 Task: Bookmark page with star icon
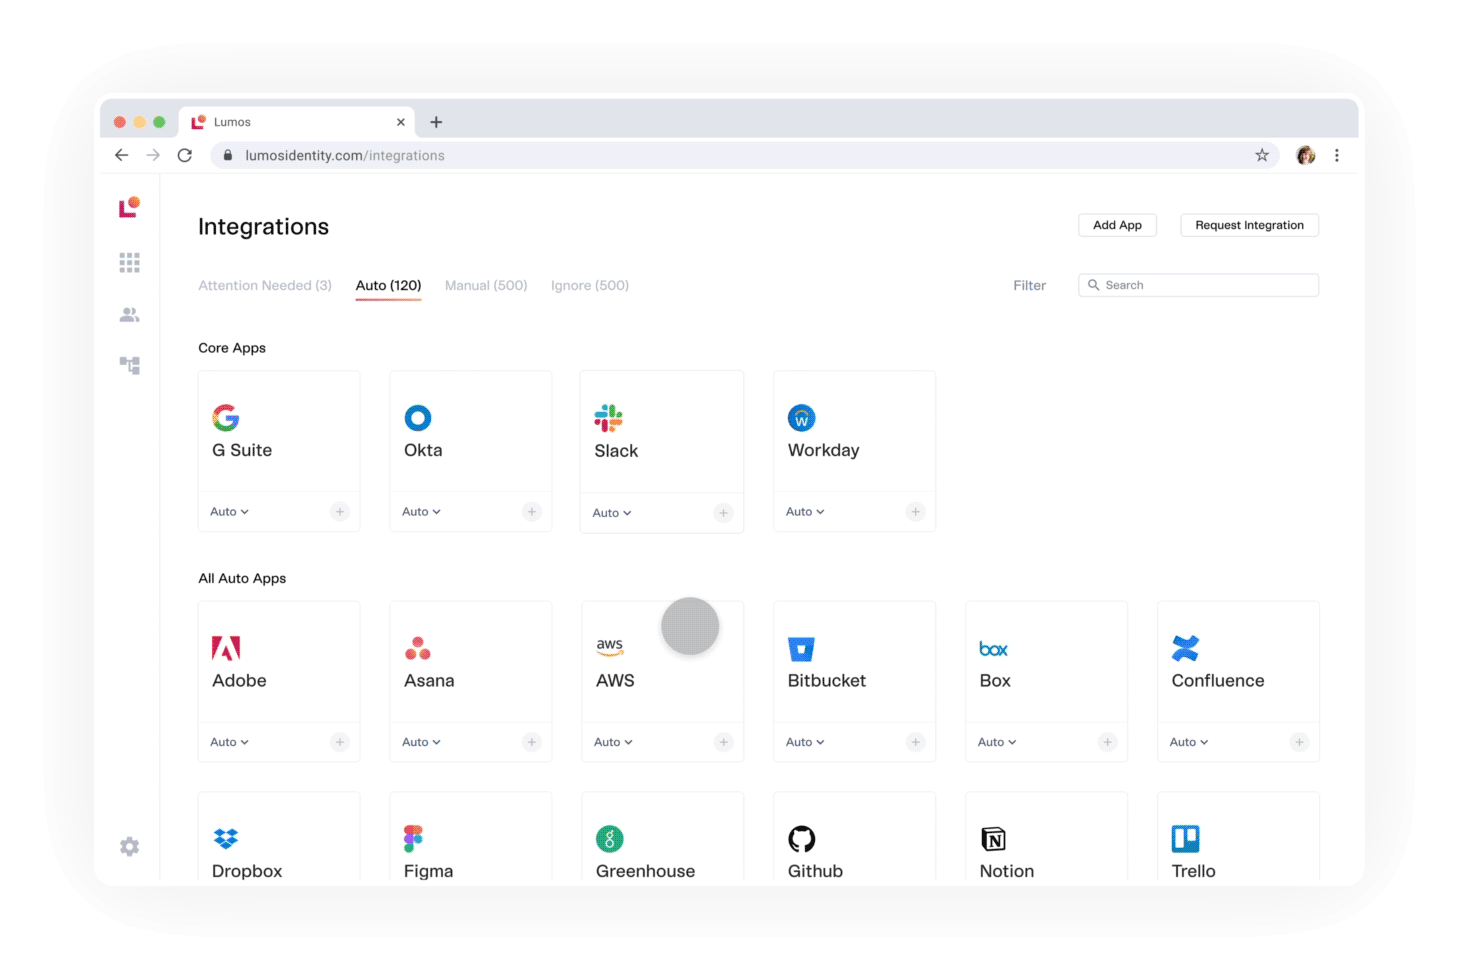(x=1262, y=155)
